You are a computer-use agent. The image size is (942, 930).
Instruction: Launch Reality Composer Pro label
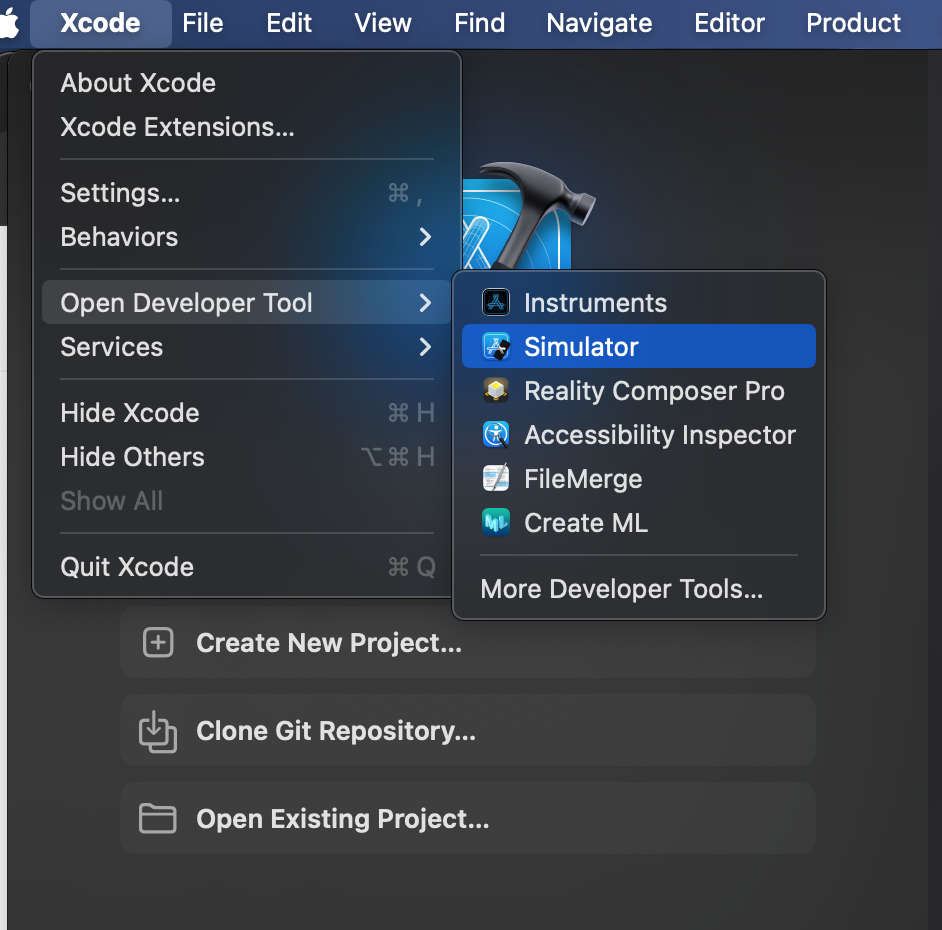[x=654, y=391]
